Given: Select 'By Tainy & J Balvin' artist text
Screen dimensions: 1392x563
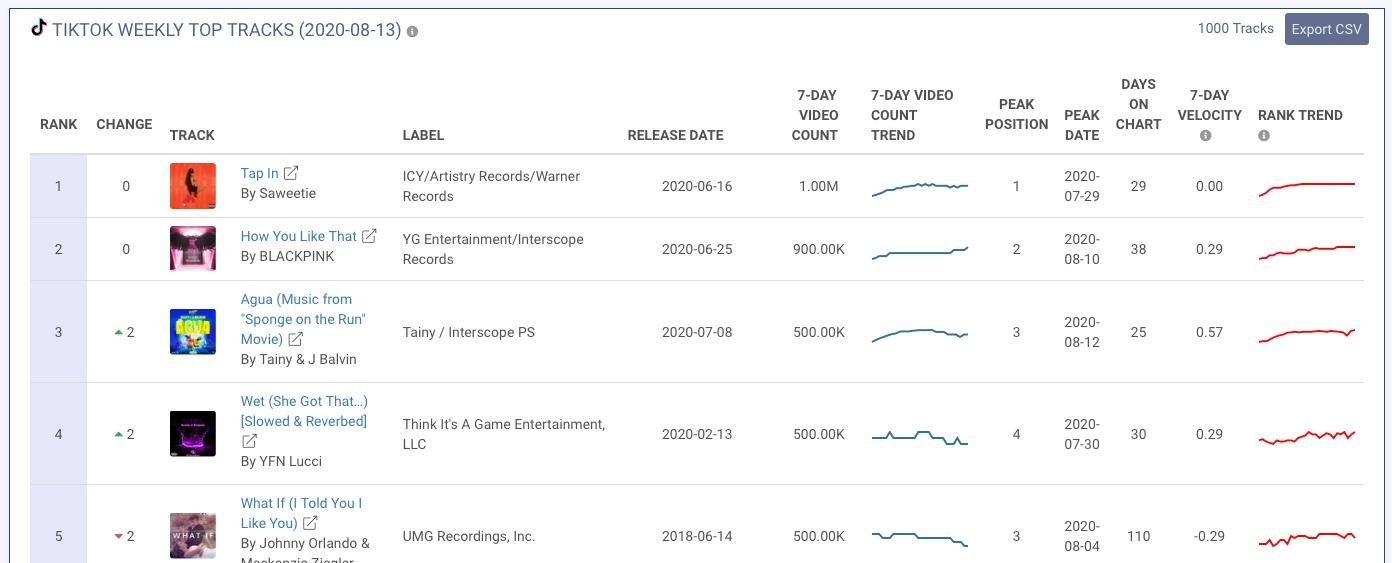Looking at the screenshot, I should [298, 359].
